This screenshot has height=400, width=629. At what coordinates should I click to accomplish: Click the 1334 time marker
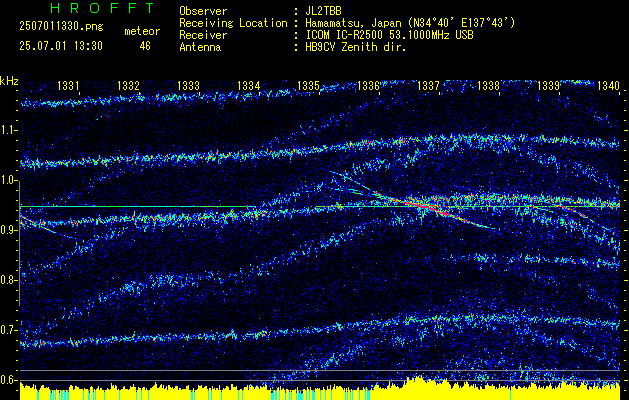tap(249, 85)
